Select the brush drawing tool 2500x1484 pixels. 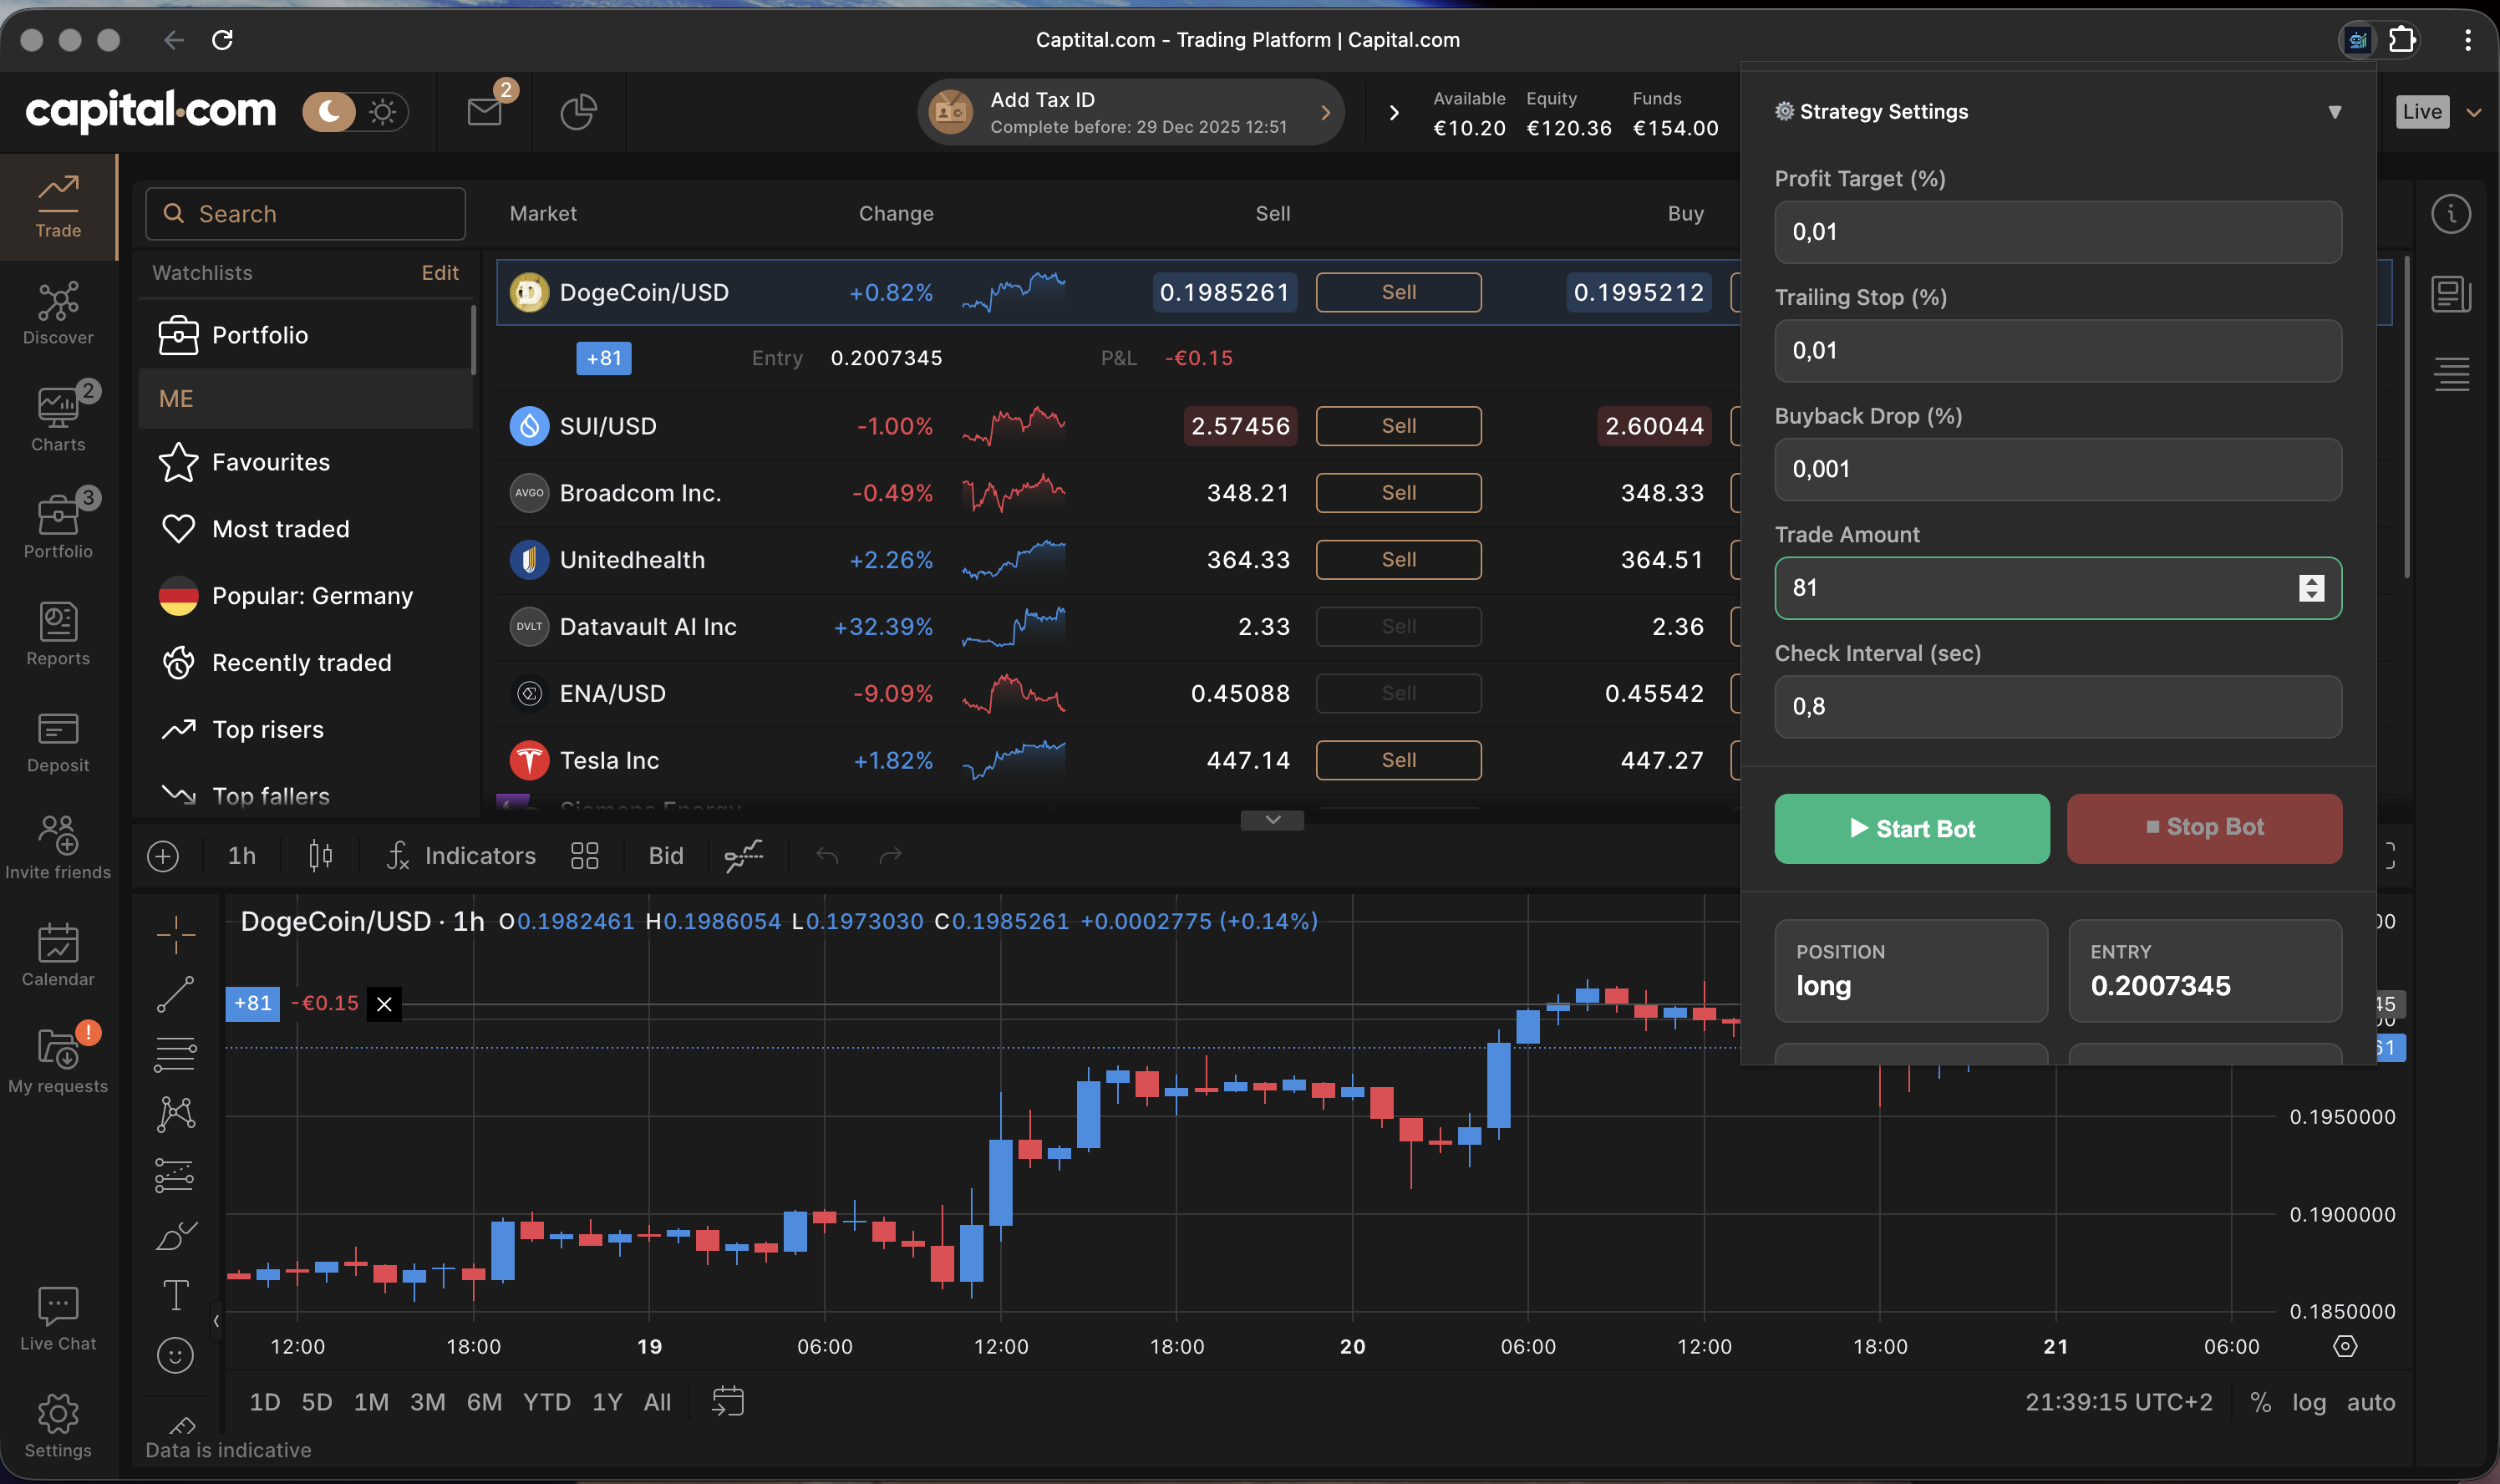(x=176, y=1235)
